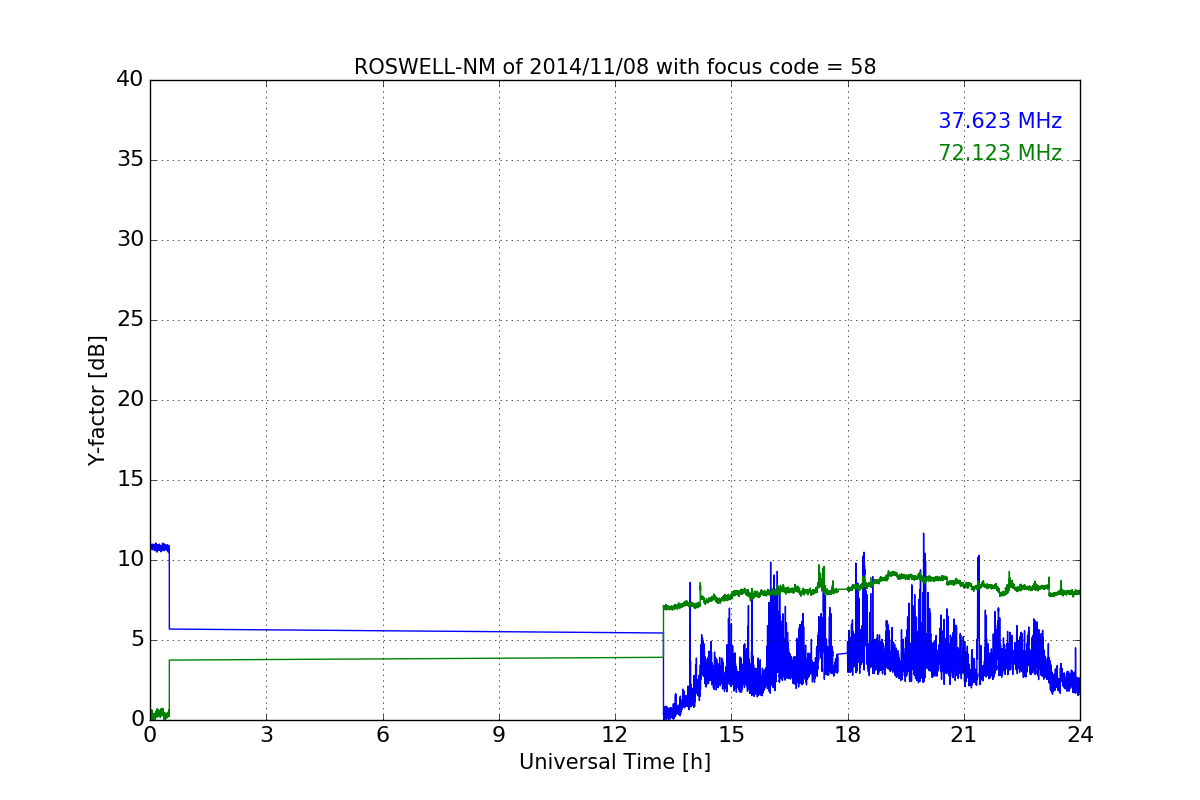Click the x-axis tick label 18
Viewport: 1200px width, 800px height.
coord(848,735)
